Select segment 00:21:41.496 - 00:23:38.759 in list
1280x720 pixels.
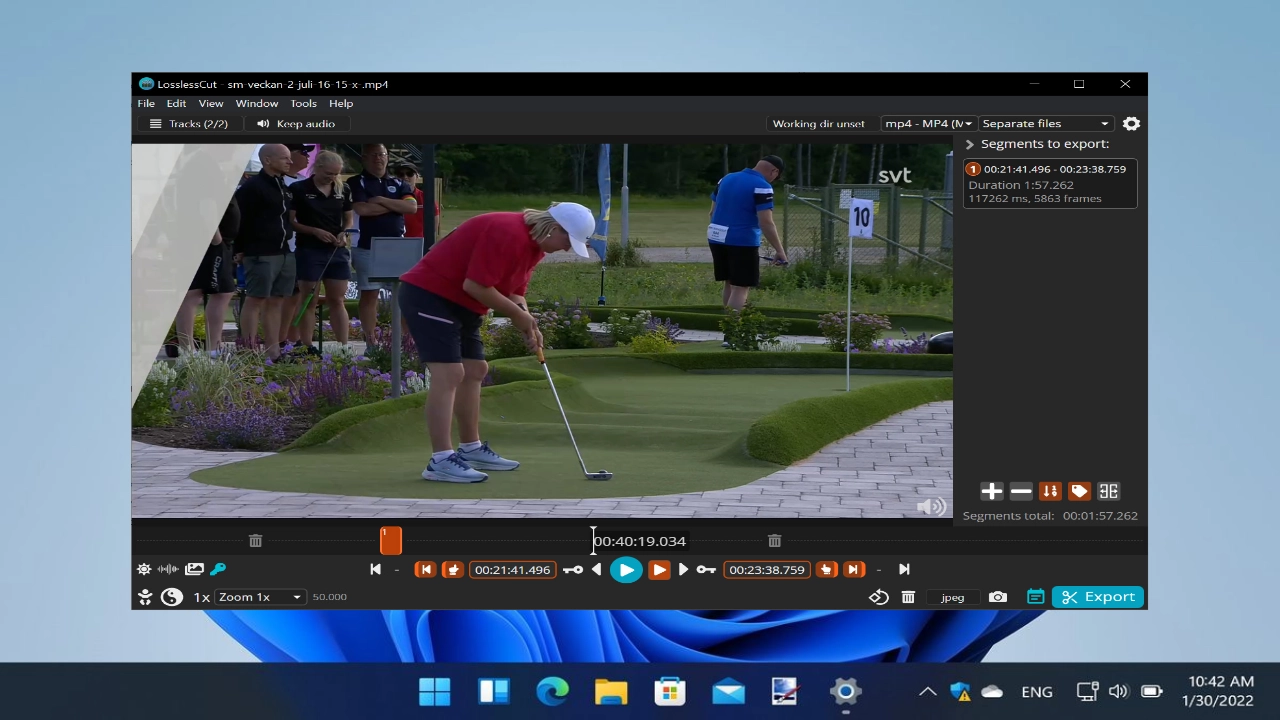[x=1050, y=183]
